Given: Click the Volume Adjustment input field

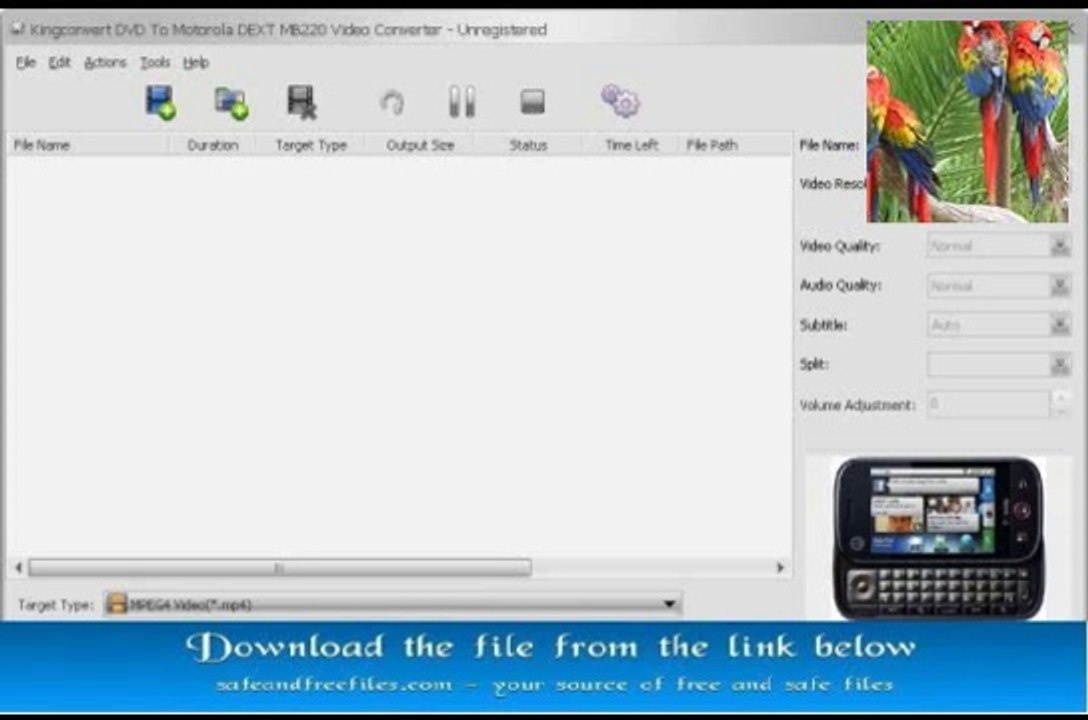Looking at the screenshot, I should [988, 404].
